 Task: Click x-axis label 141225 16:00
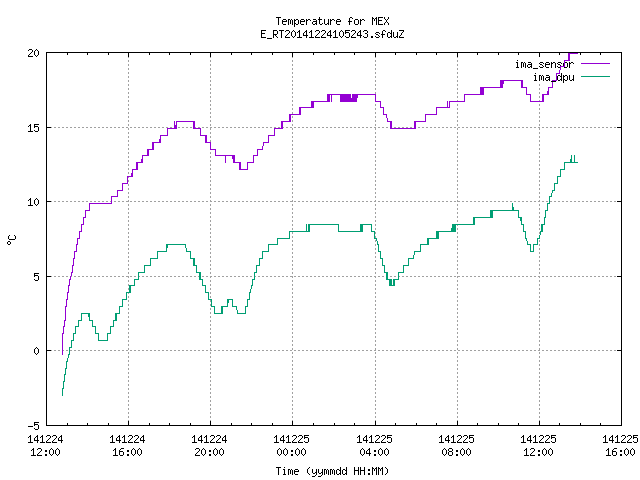pos(620,446)
